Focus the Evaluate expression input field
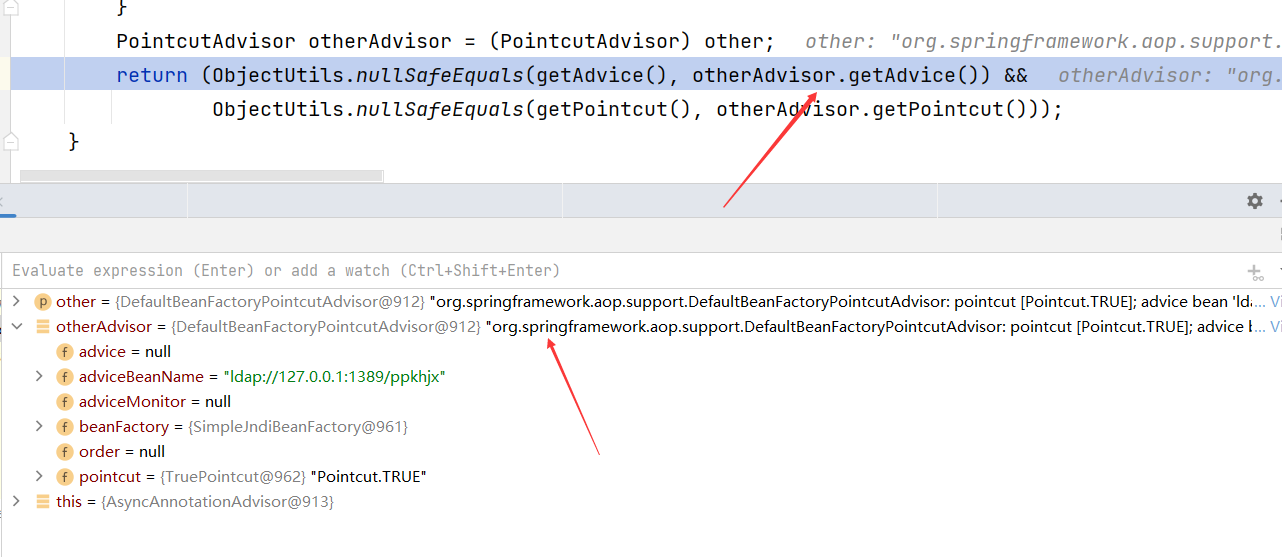 620,271
